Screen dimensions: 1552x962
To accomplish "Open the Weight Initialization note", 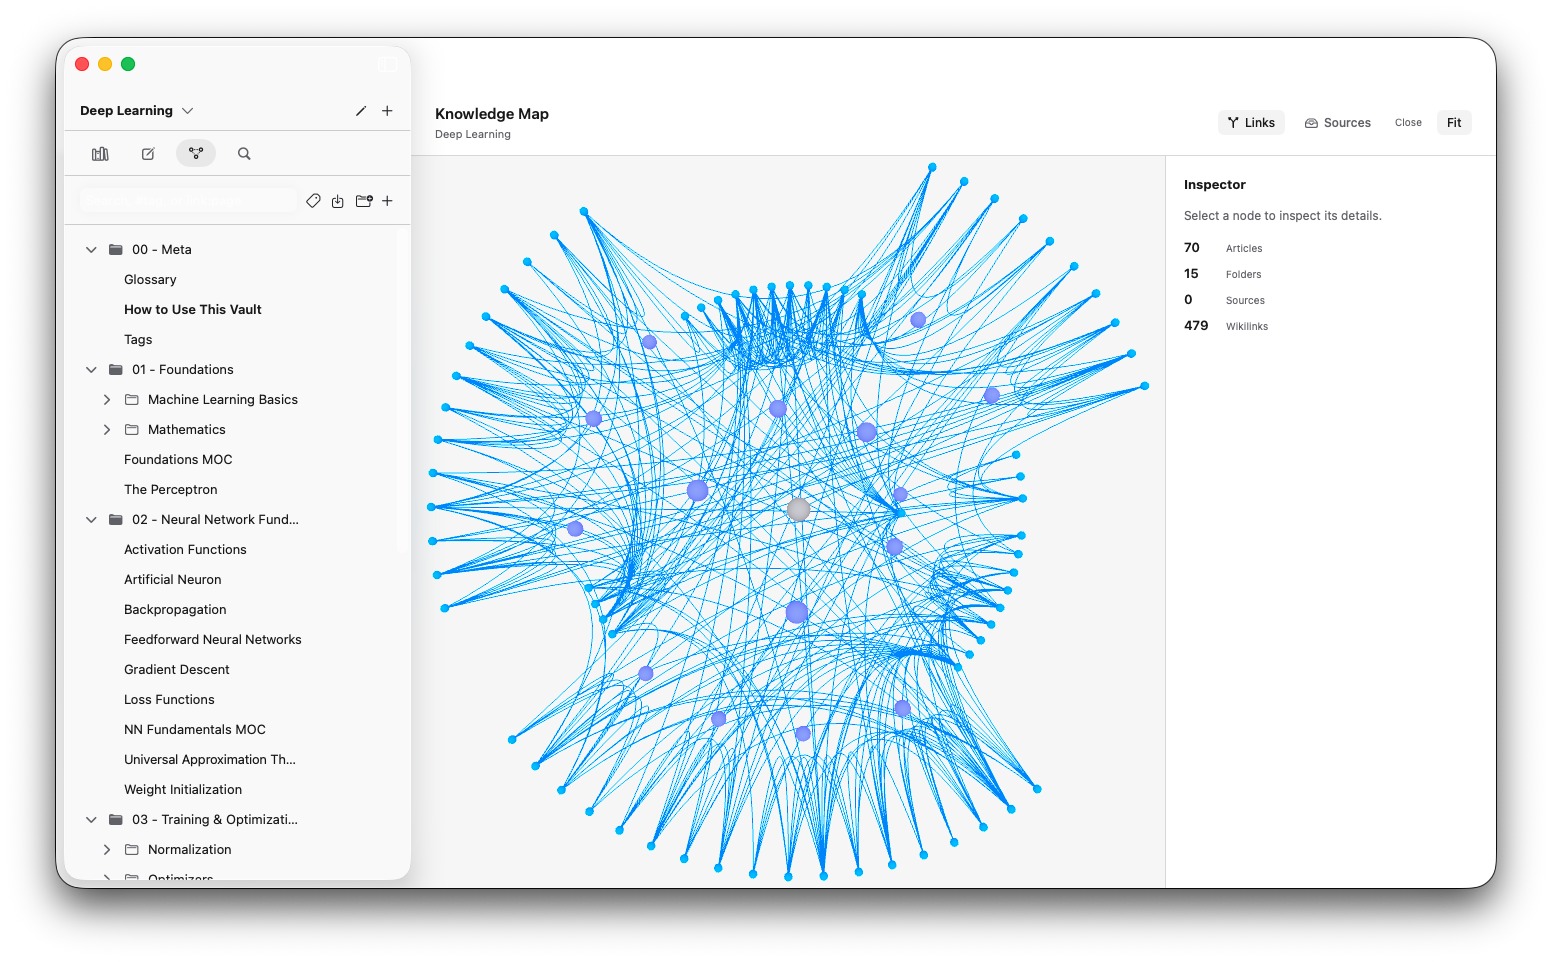I will (x=183, y=790).
